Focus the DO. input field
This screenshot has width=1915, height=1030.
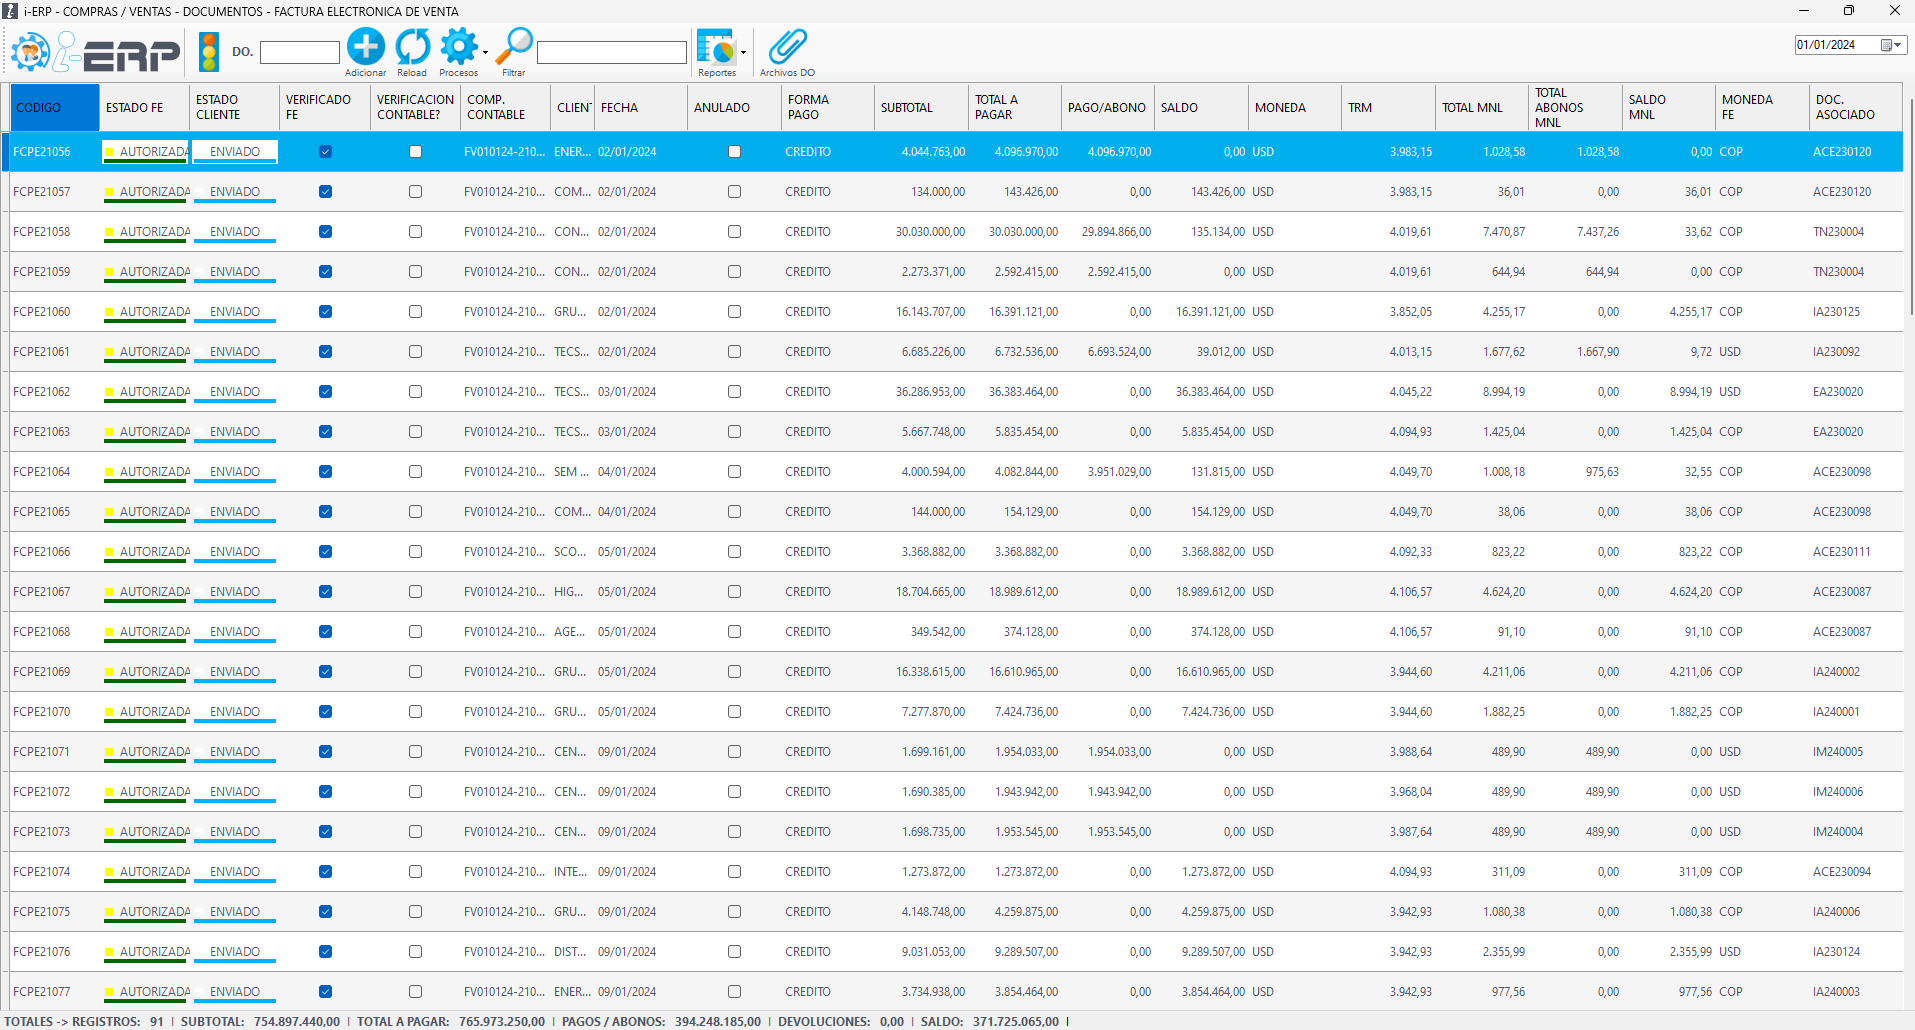click(300, 52)
